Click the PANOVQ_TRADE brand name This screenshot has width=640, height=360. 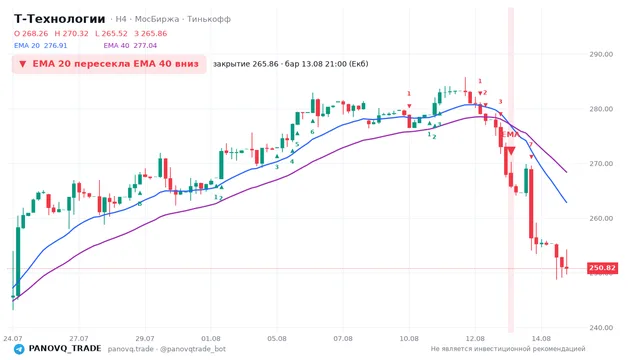coord(65,349)
